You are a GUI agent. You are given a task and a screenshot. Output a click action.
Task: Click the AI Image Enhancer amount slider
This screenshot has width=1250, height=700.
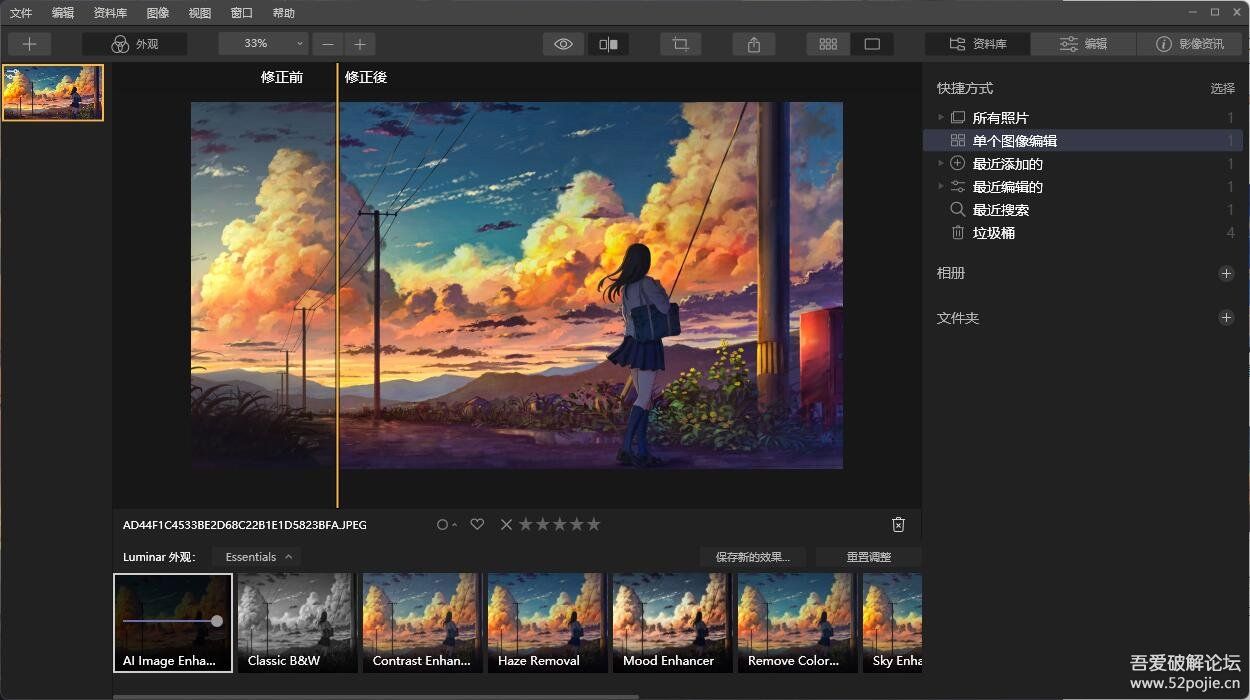[172, 621]
